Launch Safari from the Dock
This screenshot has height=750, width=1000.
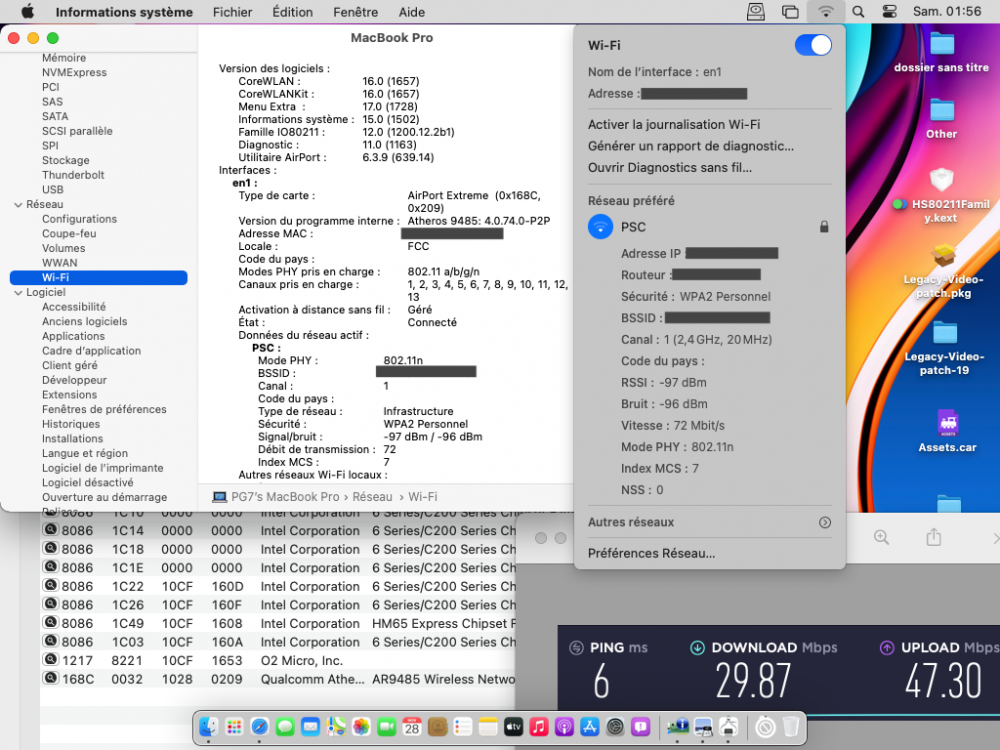pyautogui.click(x=260, y=726)
